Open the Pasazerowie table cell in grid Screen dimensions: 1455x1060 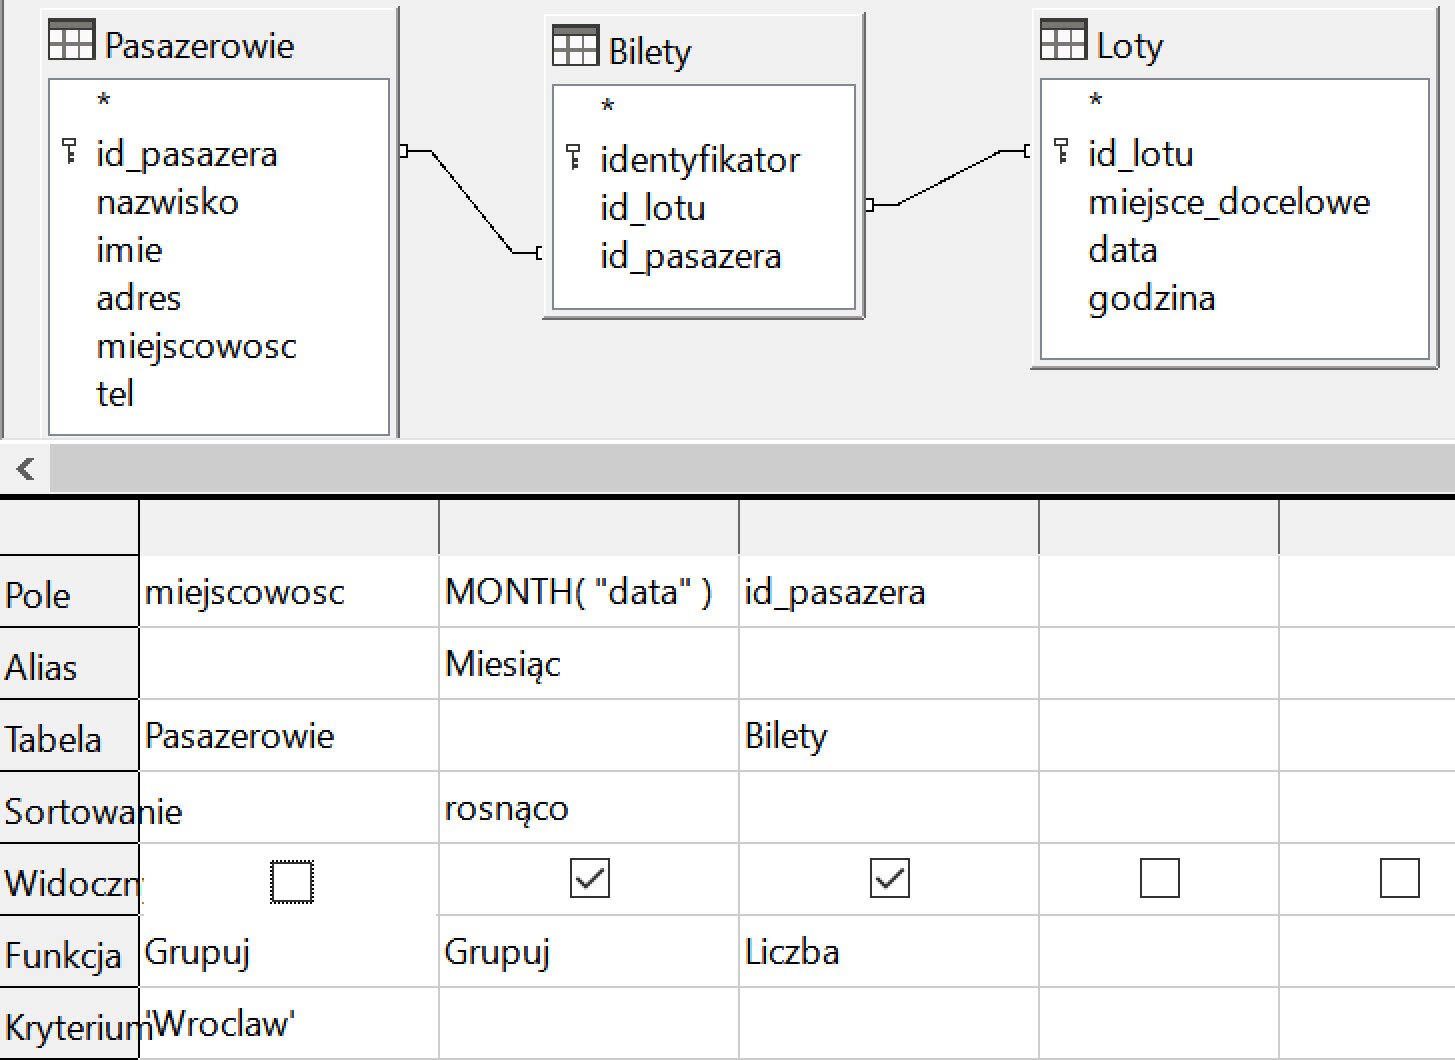[288, 736]
